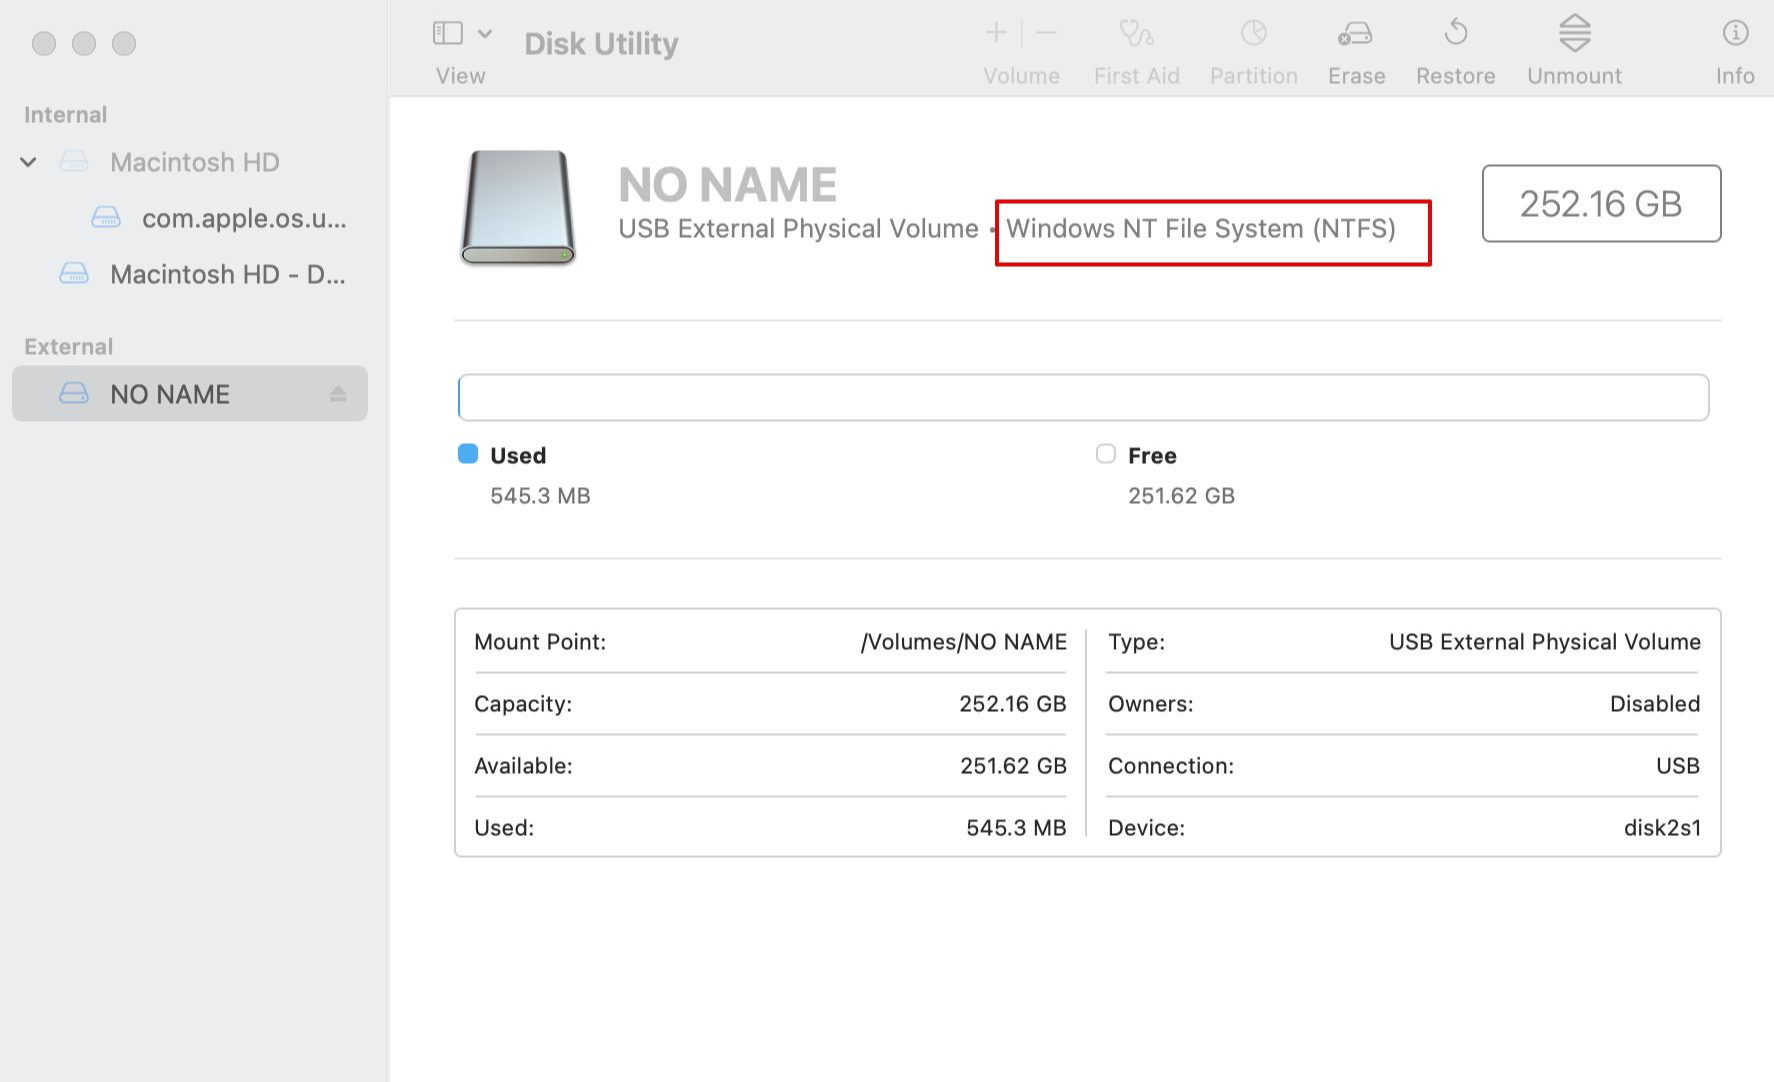1774x1082 pixels.
Task: Click the Type table value
Action: click(1545, 642)
